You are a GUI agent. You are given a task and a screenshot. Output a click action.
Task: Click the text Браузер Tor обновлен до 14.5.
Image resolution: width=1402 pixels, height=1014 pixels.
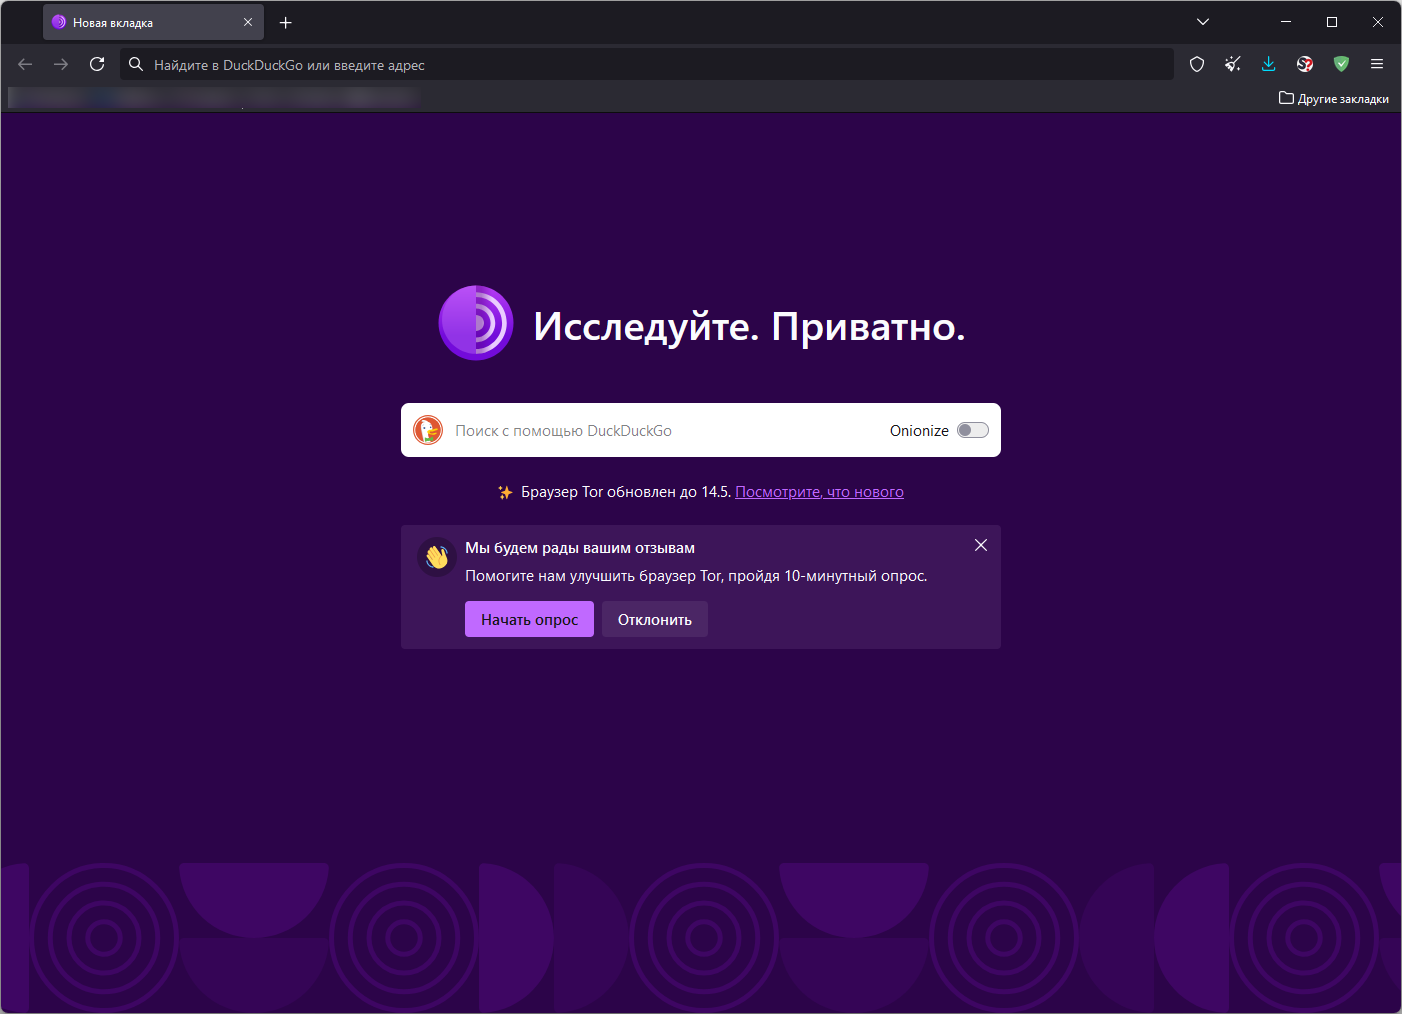coord(626,492)
